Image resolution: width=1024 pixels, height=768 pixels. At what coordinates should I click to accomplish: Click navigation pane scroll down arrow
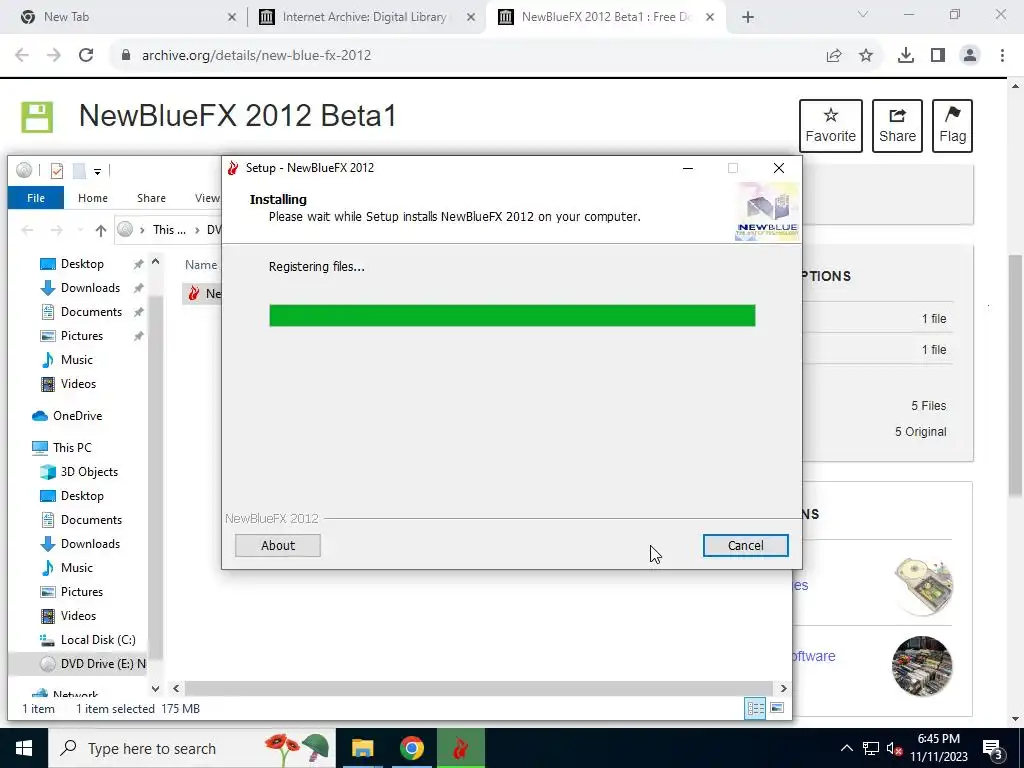click(155, 688)
